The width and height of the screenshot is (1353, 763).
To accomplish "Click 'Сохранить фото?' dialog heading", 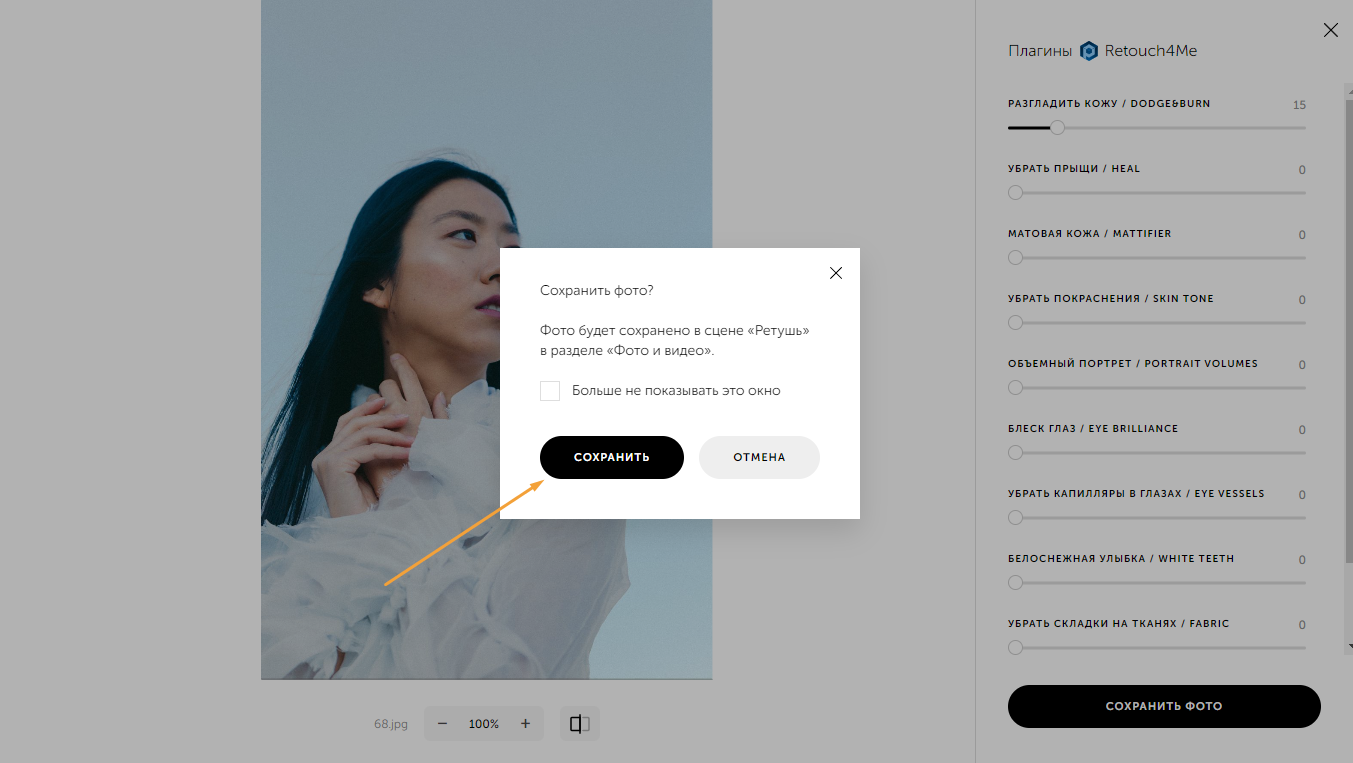I will point(597,290).
